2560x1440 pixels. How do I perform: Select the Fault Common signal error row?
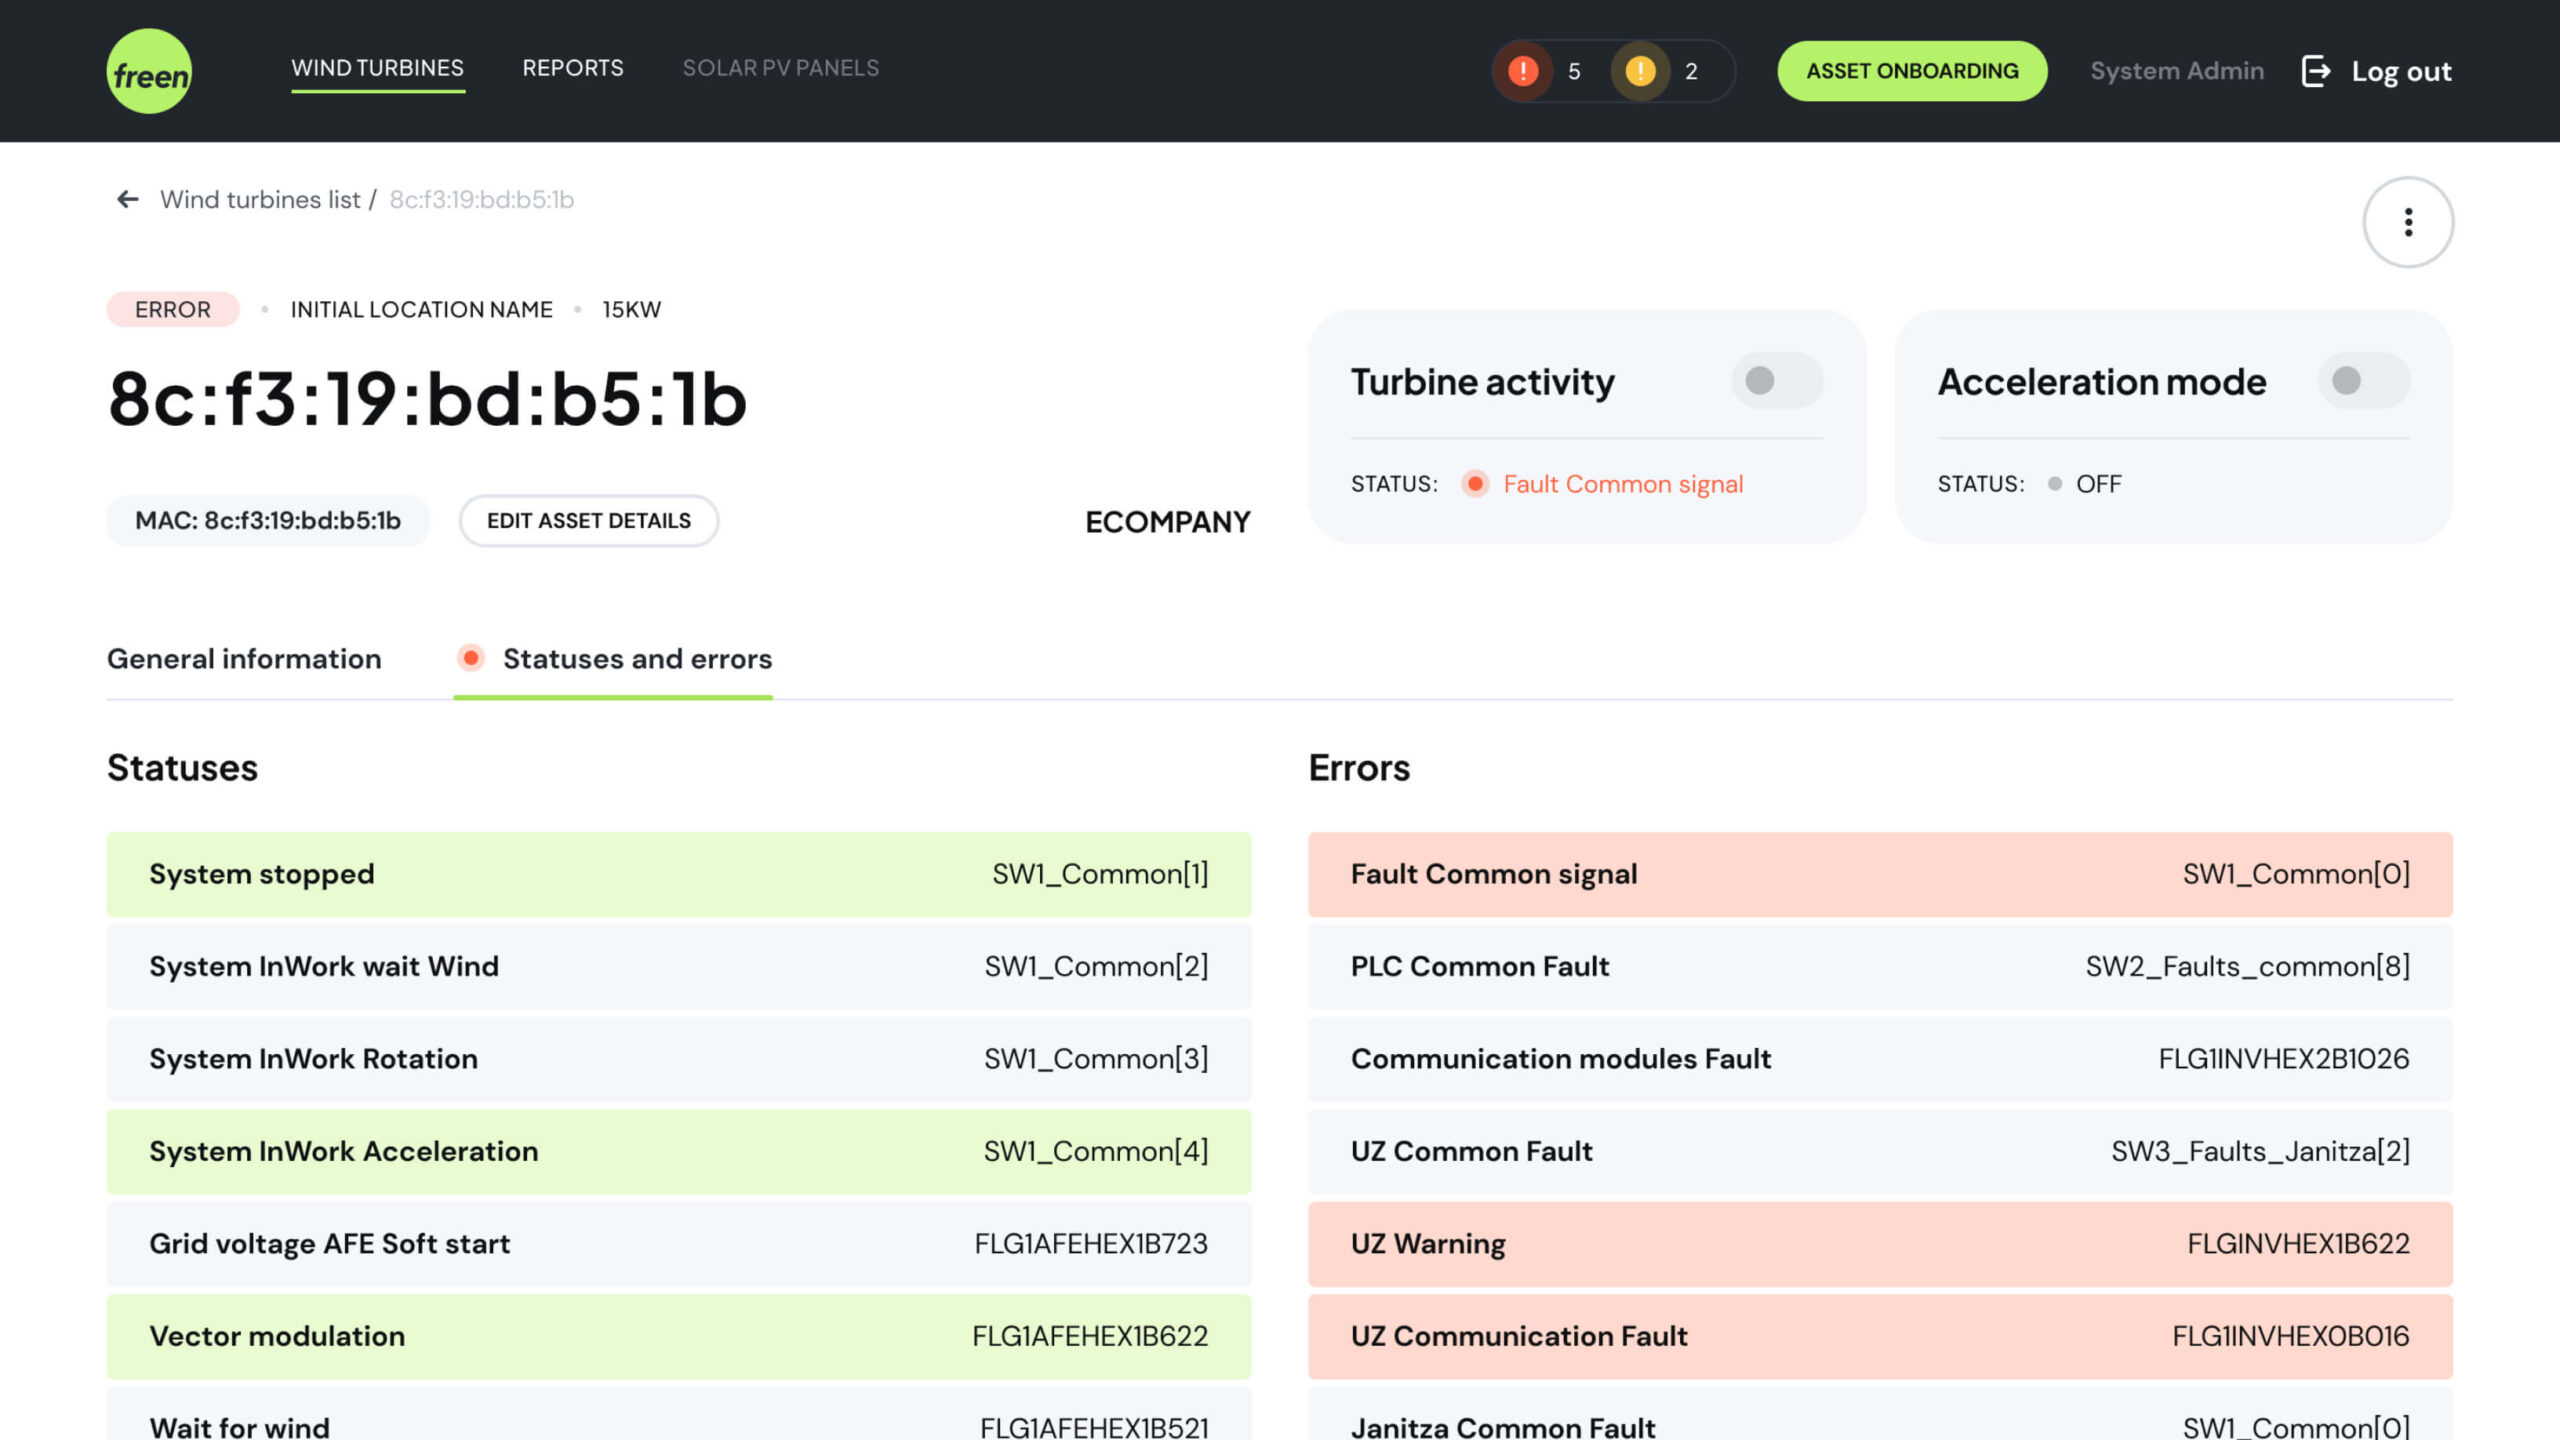(x=1879, y=874)
